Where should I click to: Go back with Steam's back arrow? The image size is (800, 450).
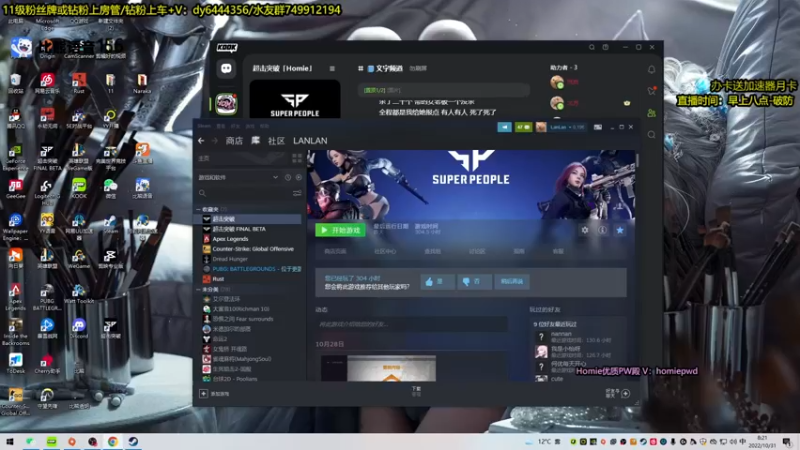[201, 141]
